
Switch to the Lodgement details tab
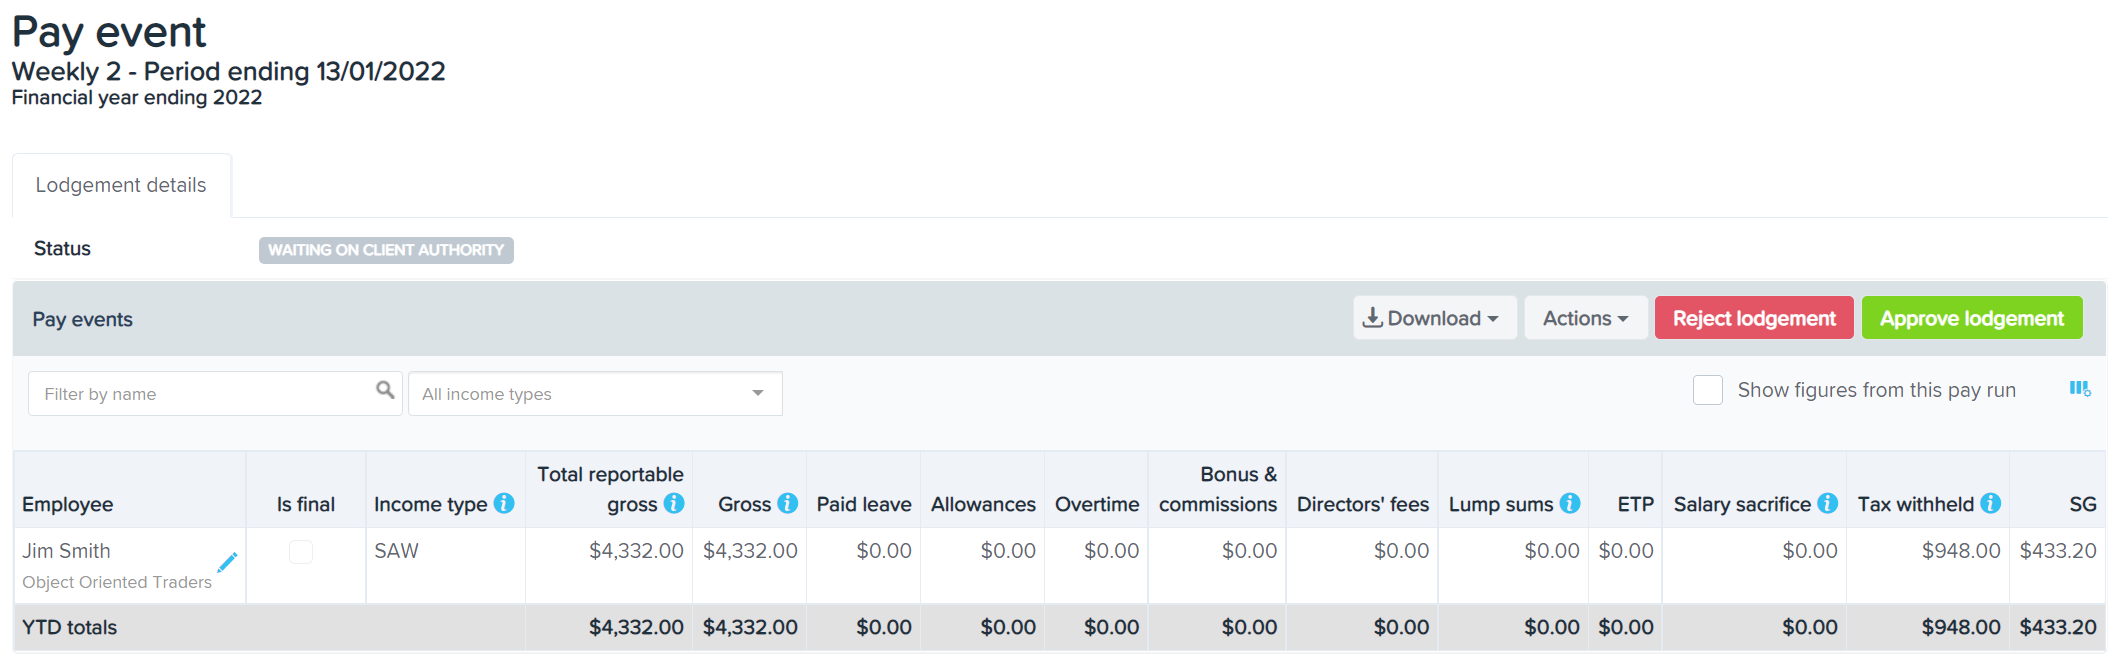tap(121, 185)
